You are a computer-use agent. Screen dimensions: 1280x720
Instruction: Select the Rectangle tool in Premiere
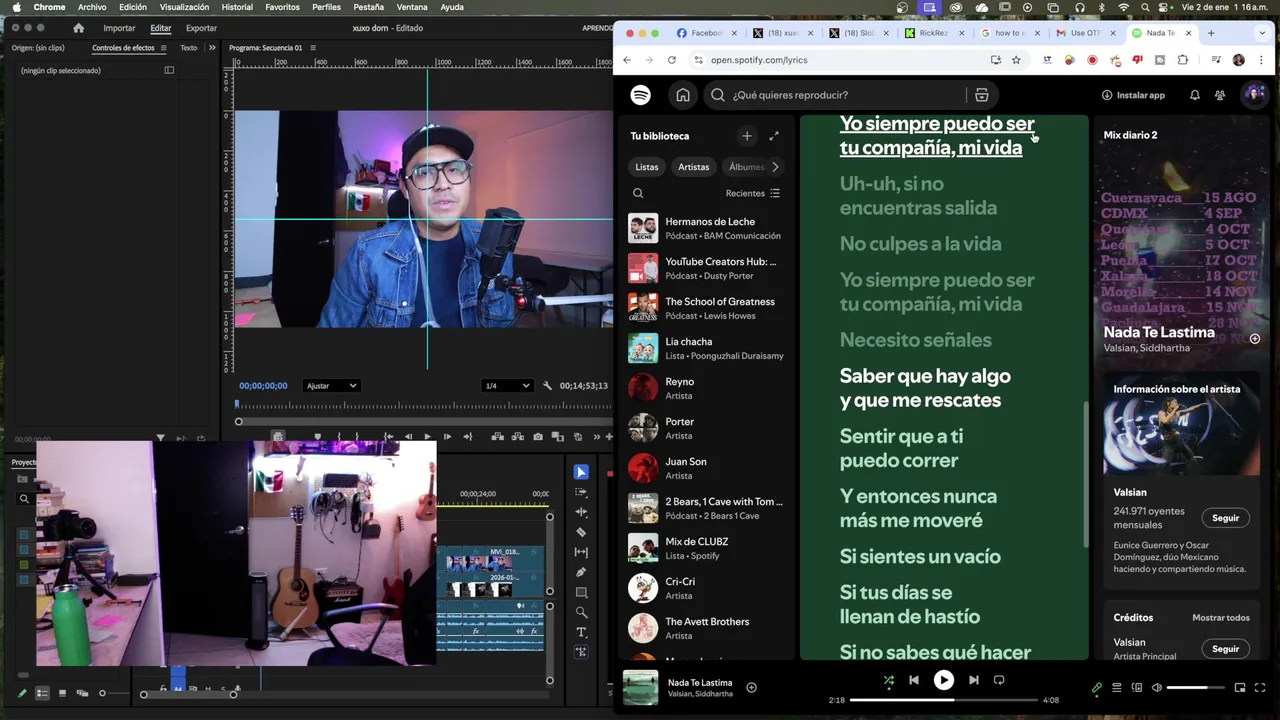(x=581, y=592)
